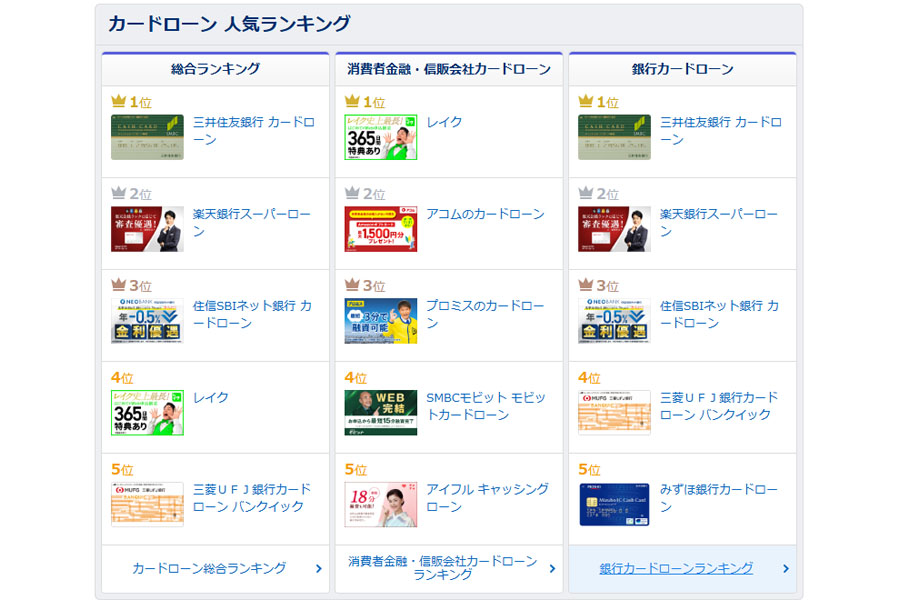The image size is (900, 600).
Task: Open プロミス 3分で融資可能 banner thumbnail
Action: [x=381, y=321]
